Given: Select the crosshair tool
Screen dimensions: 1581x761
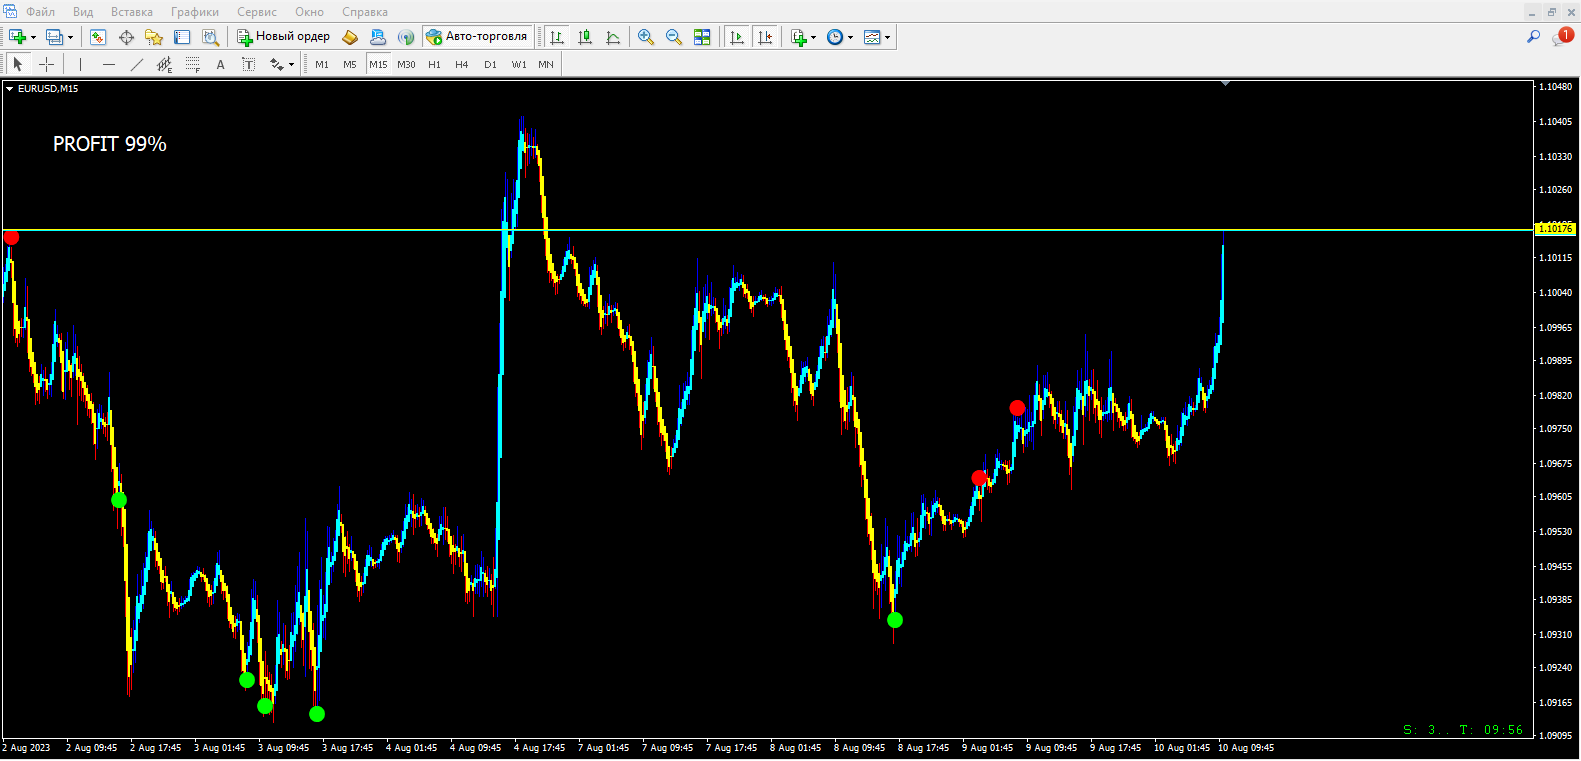Looking at the screenshot, I should coord(46,64).
